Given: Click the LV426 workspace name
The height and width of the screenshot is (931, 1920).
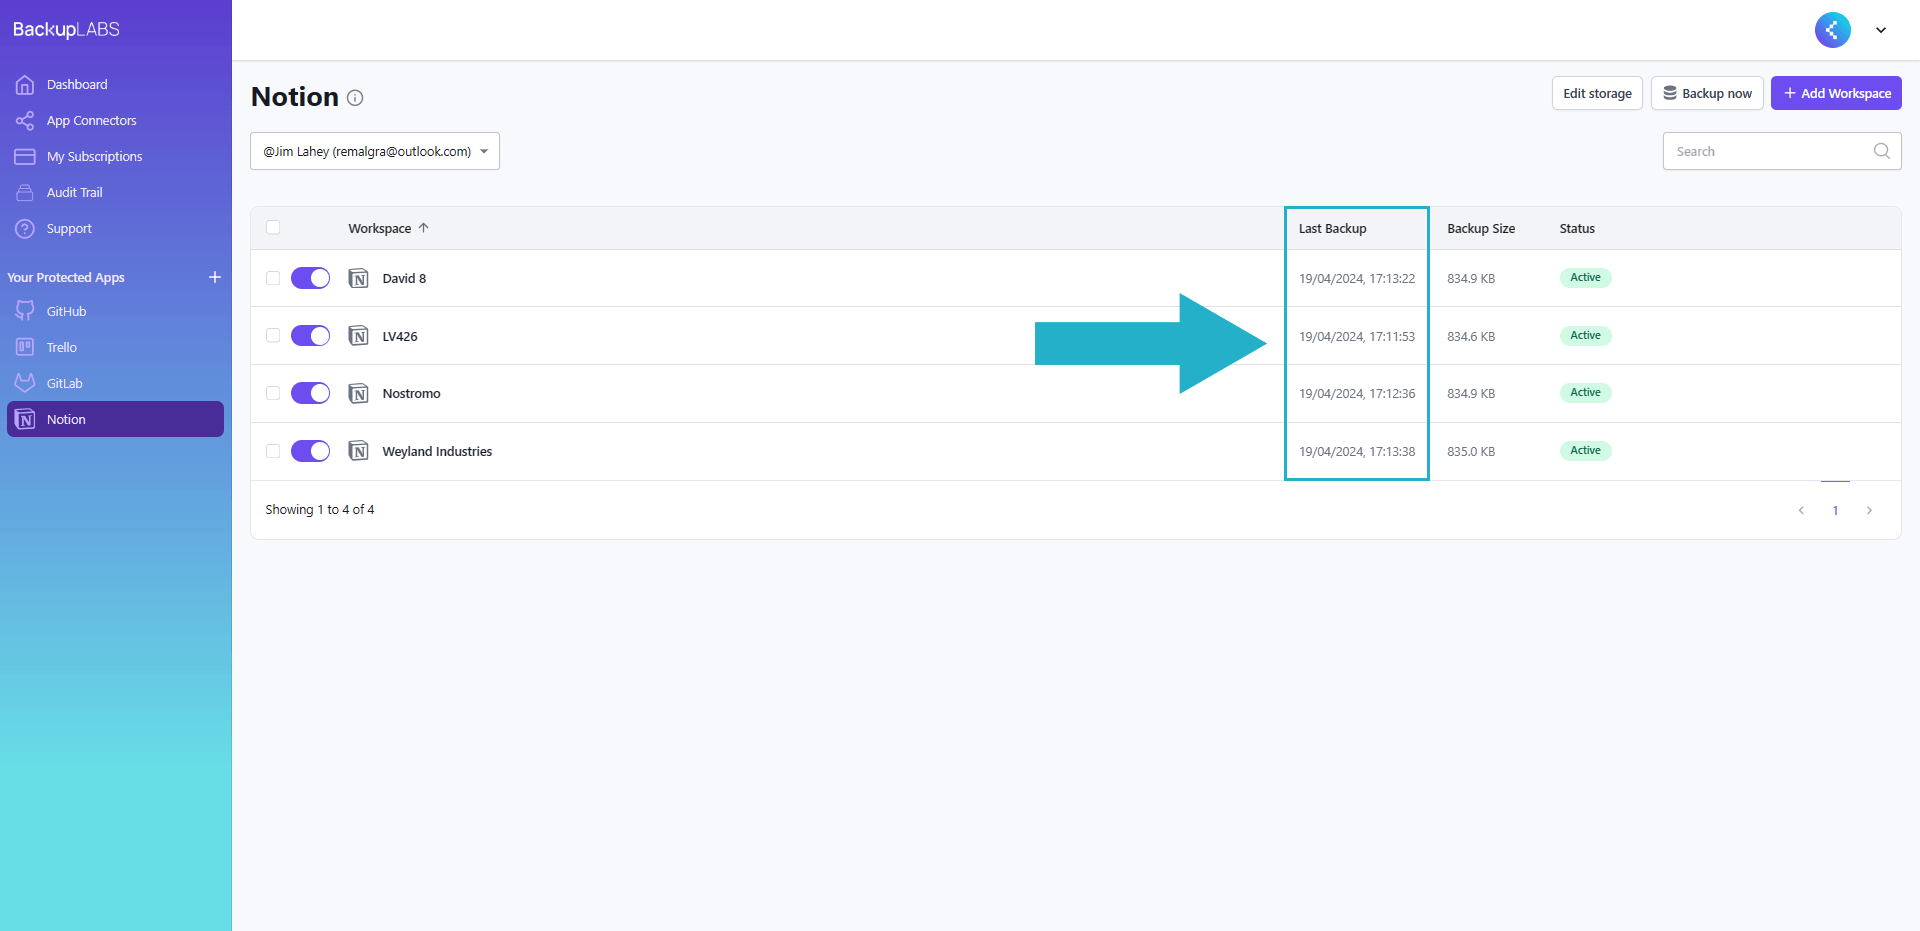Looking at the screenshot, I should pyautogui.click(x=400, y=337).
